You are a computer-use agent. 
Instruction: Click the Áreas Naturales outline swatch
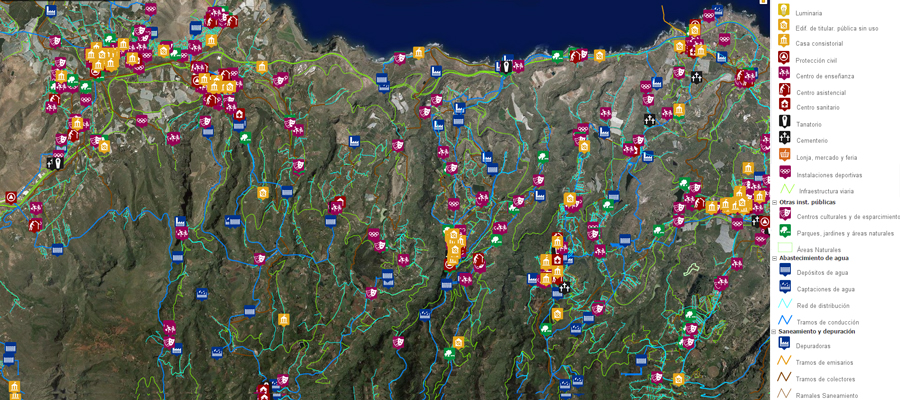[784, 248]
